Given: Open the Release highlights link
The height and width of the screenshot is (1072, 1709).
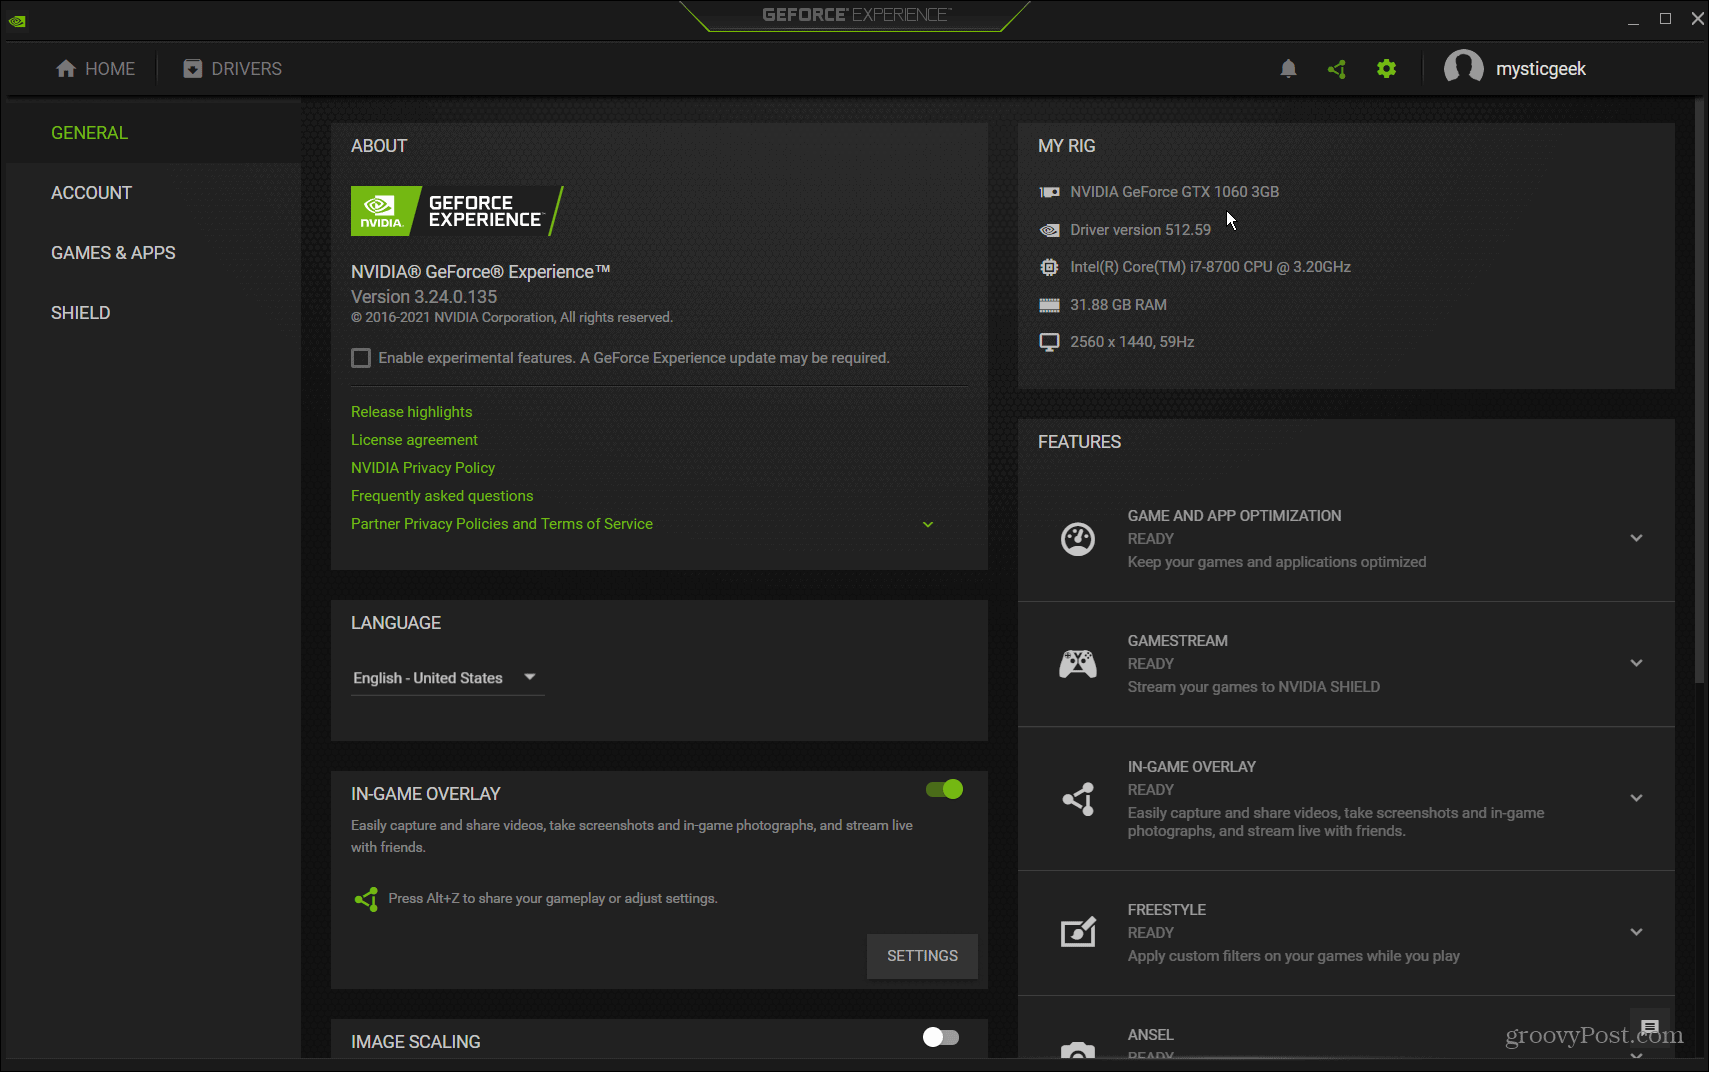Looking at the screenshot, I should pos(411,412).
